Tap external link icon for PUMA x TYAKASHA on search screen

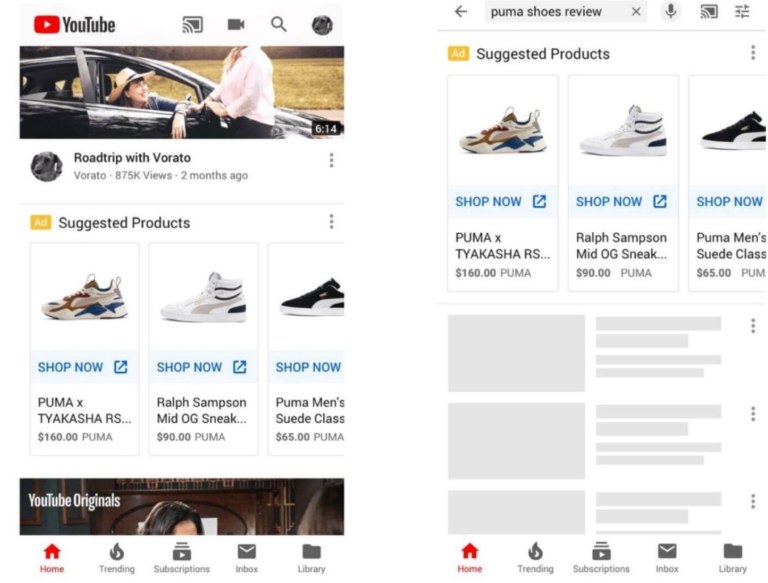click(539, 201)
